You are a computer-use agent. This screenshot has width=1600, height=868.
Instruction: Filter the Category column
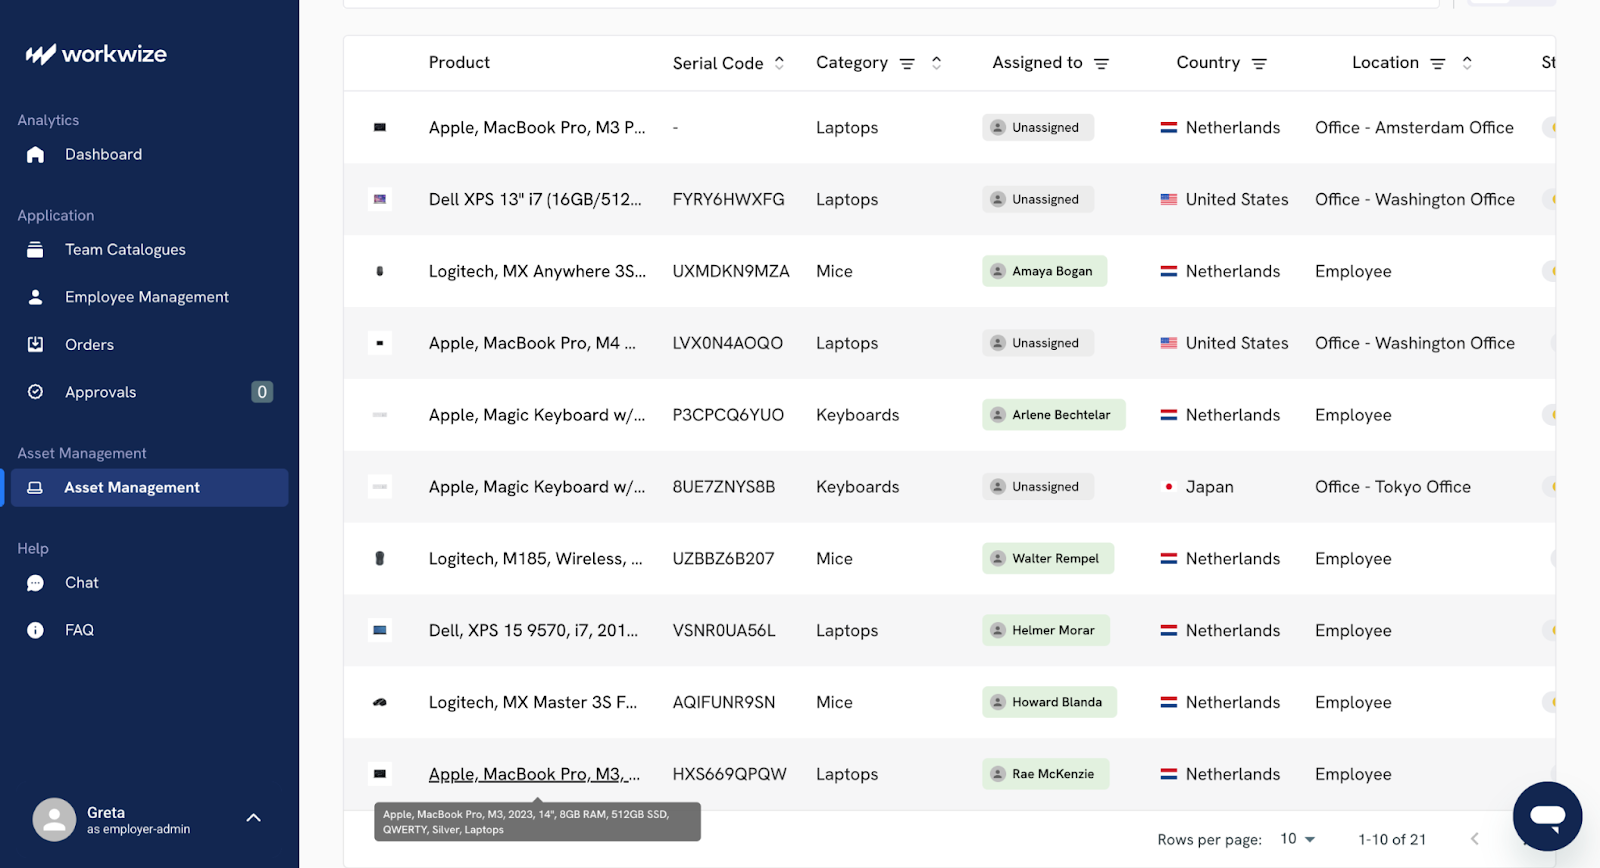pos(907,64)
